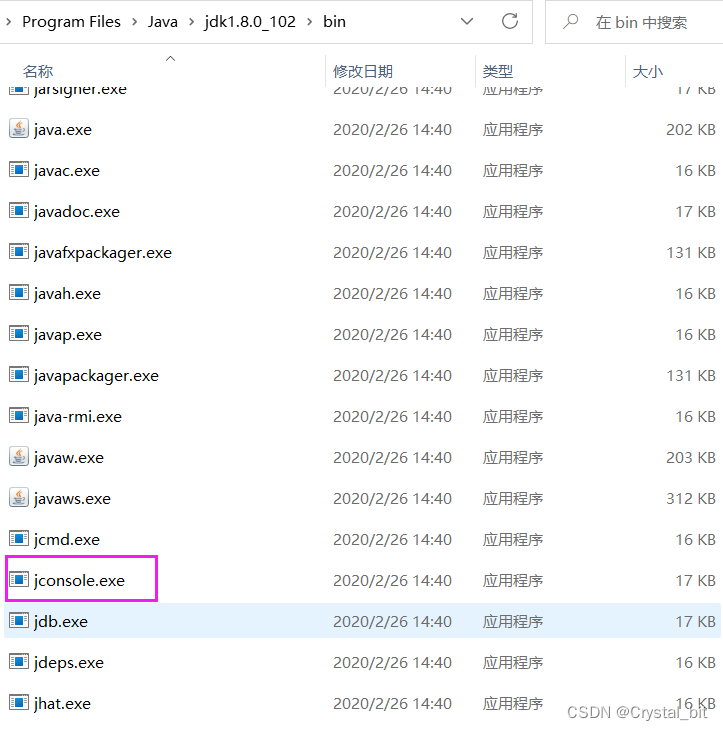Select the javapackager.exe file name
723x731 pixels.
(96, 376)
